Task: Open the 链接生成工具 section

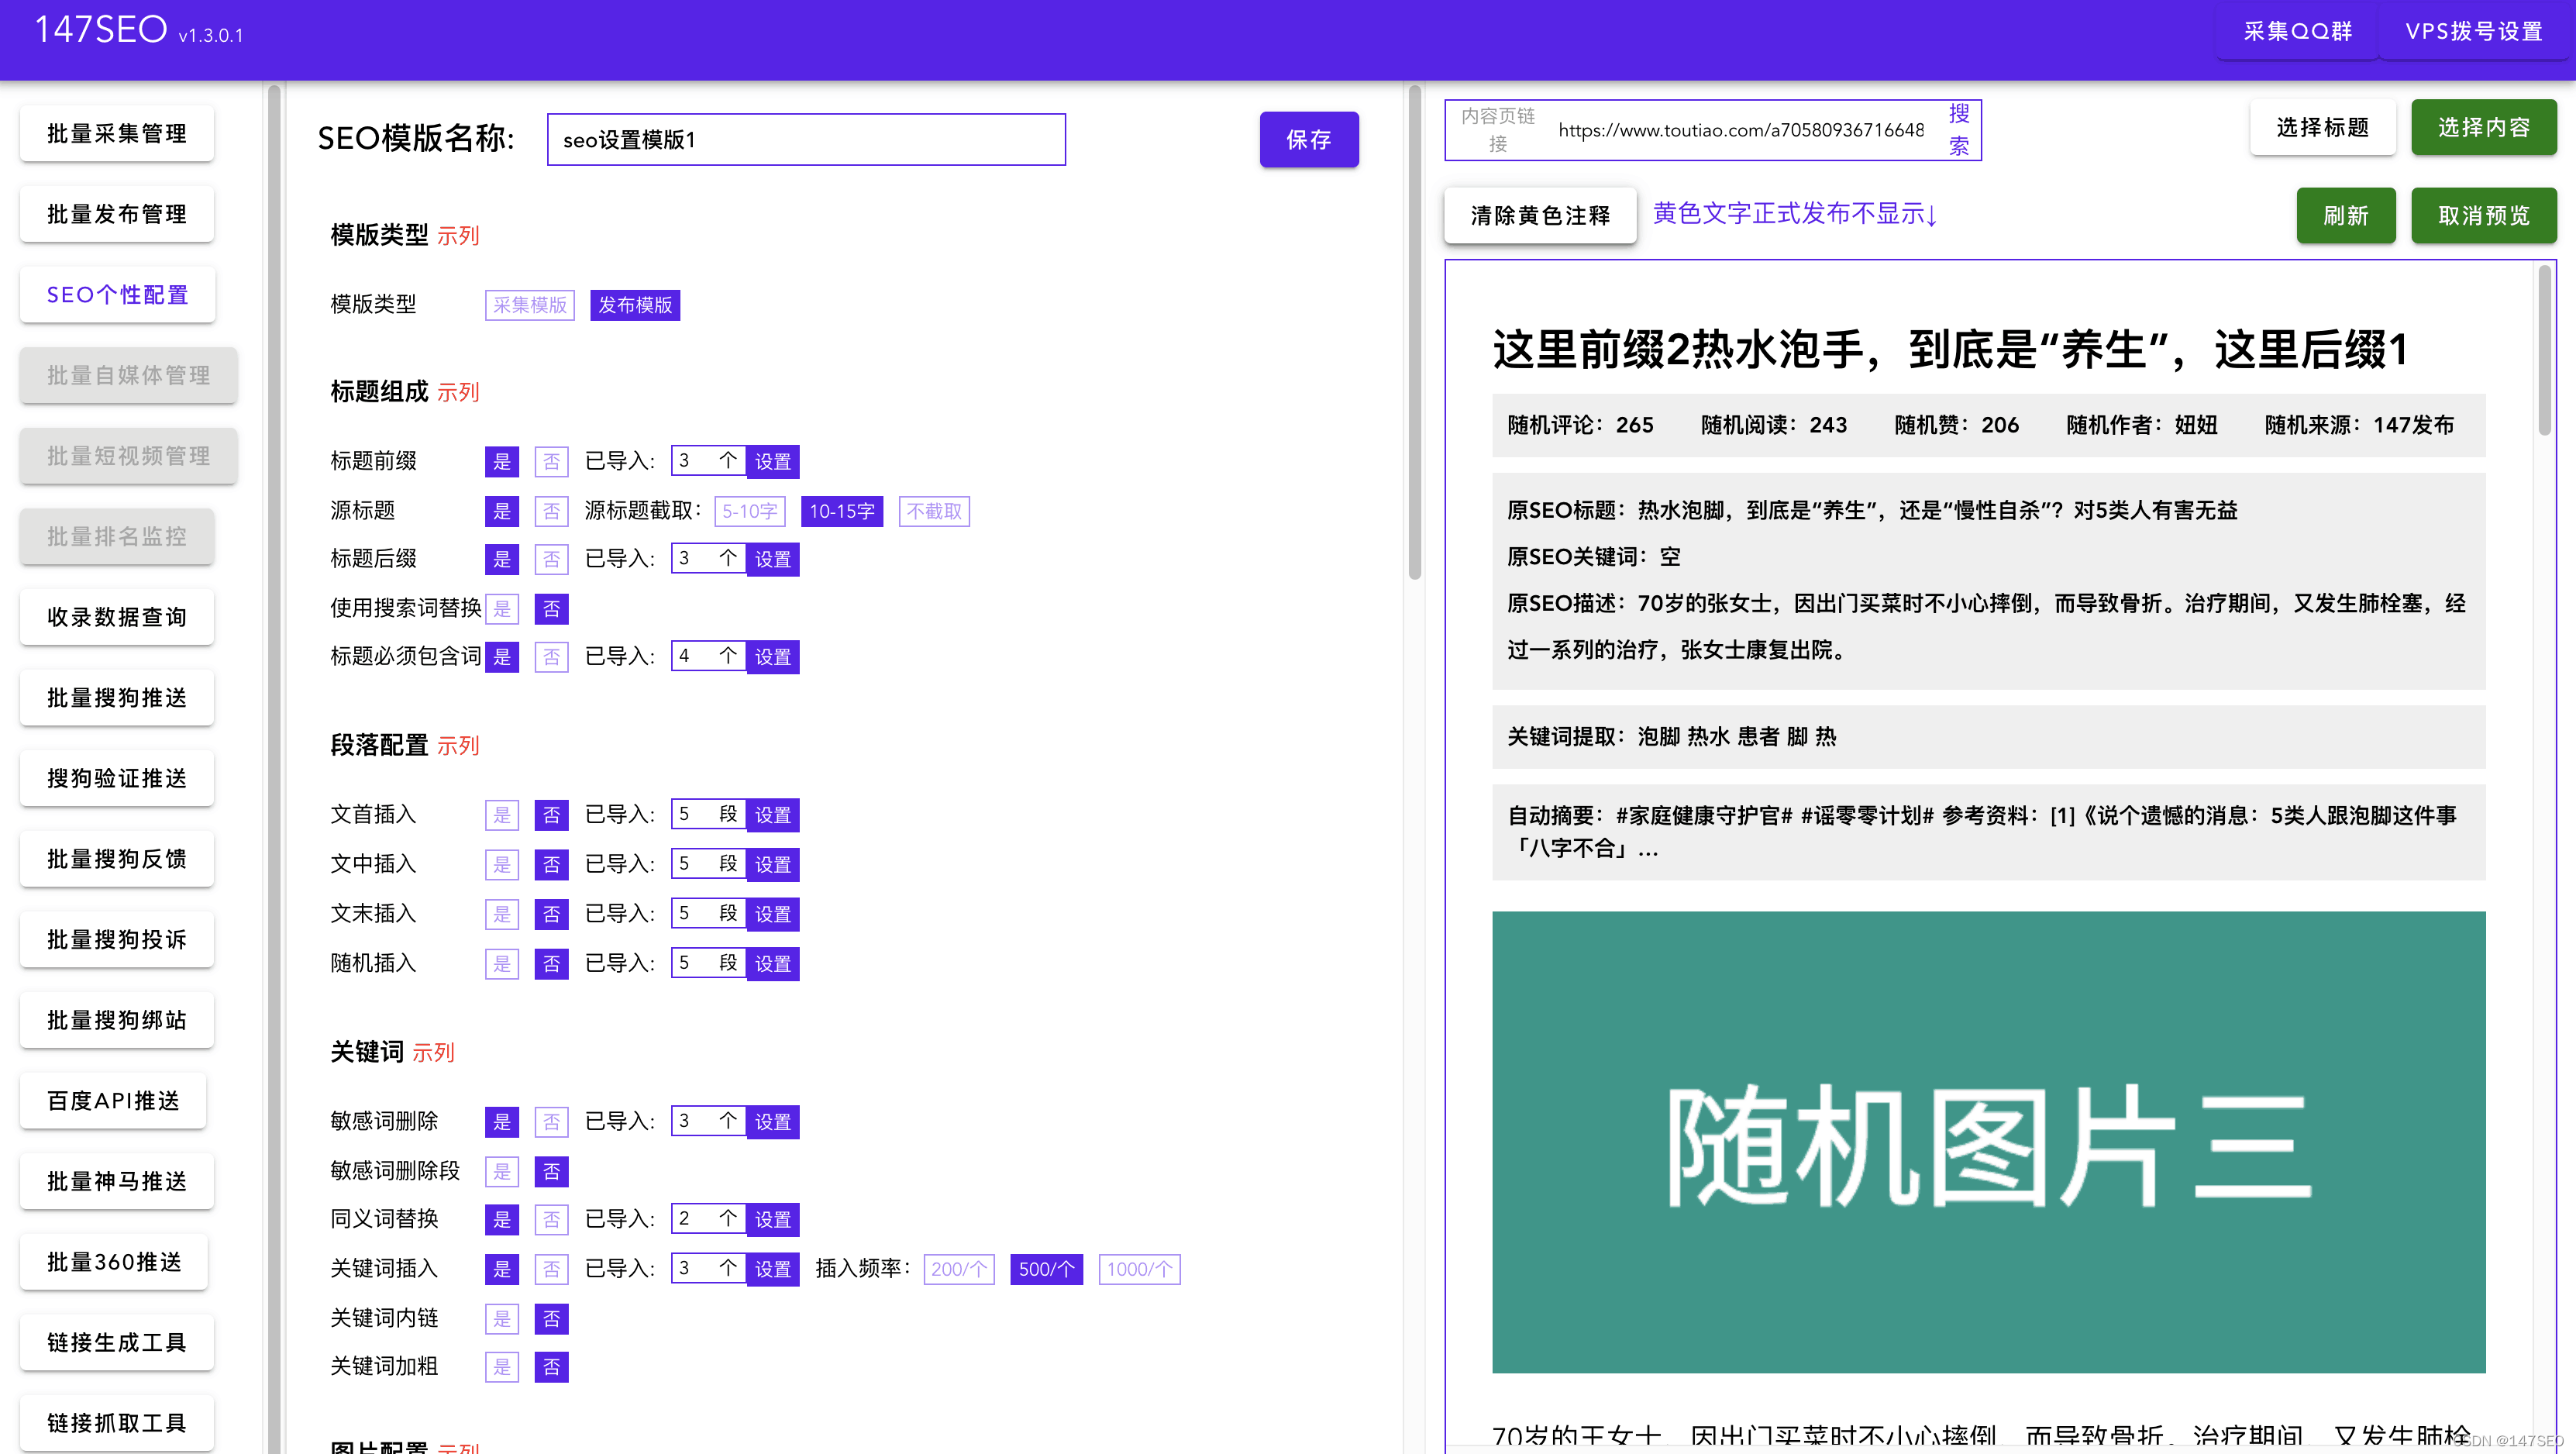Action: (116, 1342)
